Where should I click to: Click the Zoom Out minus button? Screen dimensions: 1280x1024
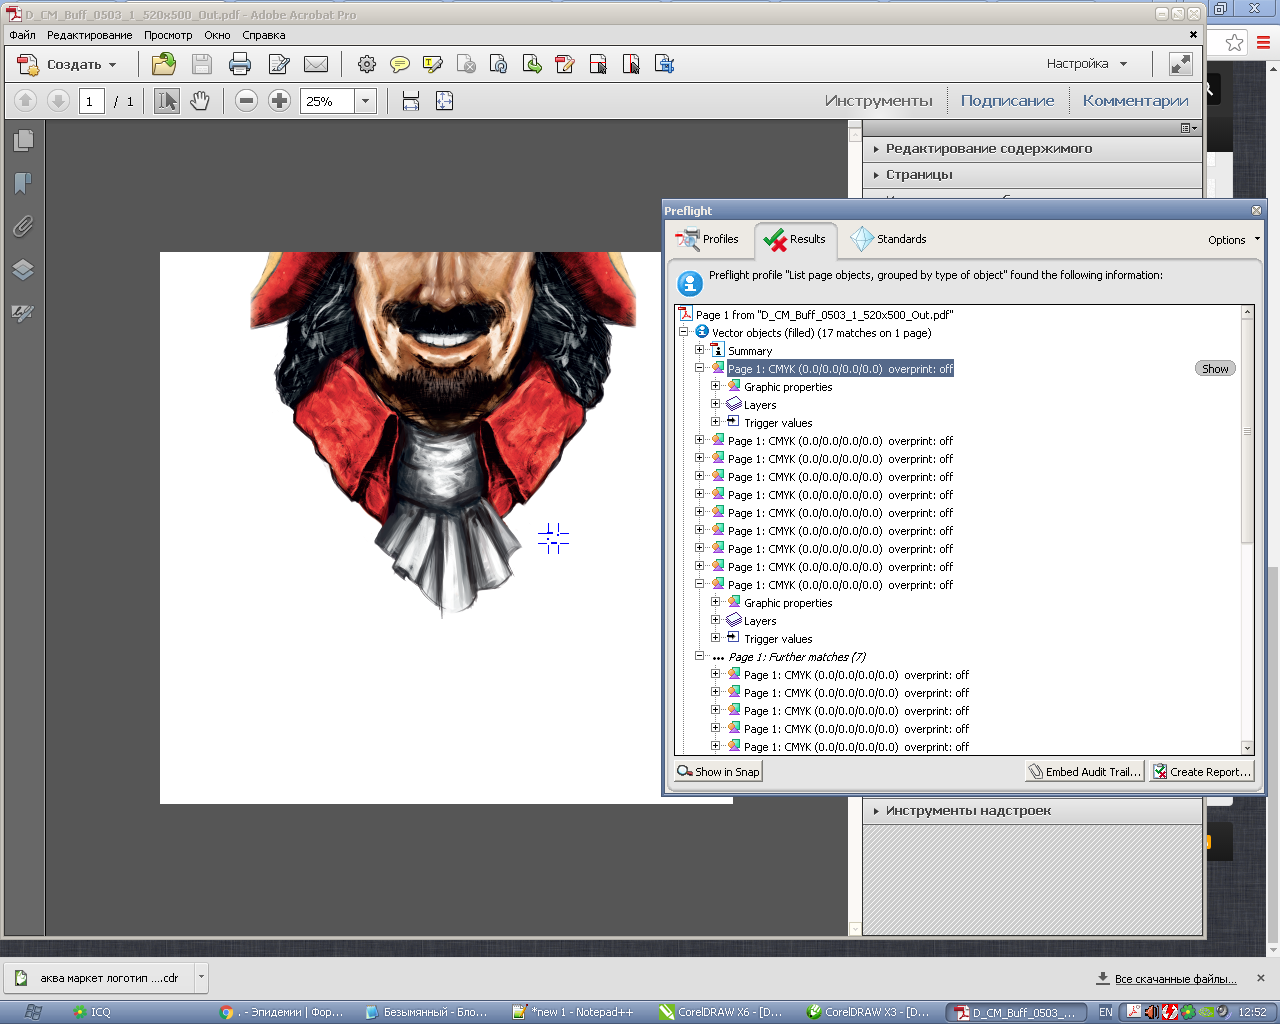pyautogui.click(x=247, y=101)
